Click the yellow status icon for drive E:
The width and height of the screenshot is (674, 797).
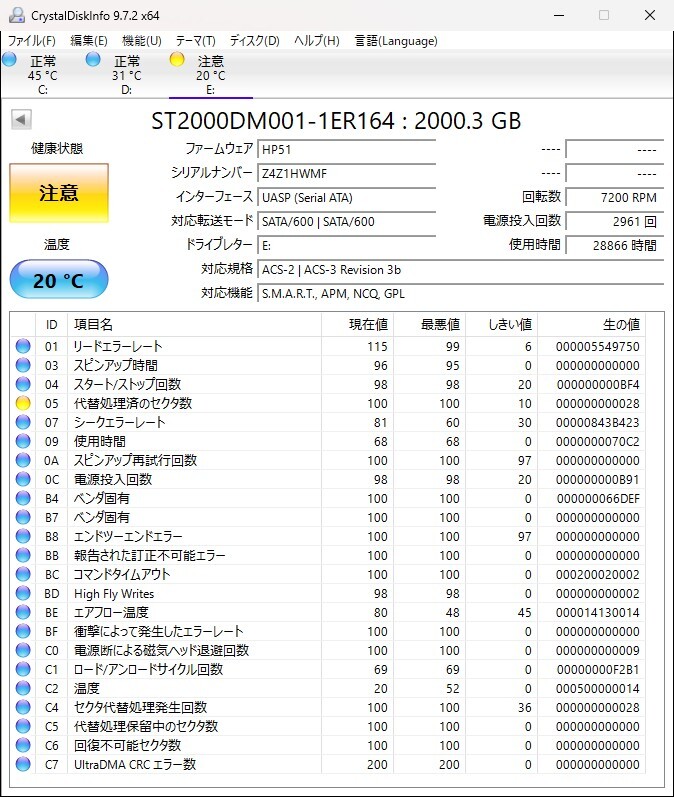point(177,59)
